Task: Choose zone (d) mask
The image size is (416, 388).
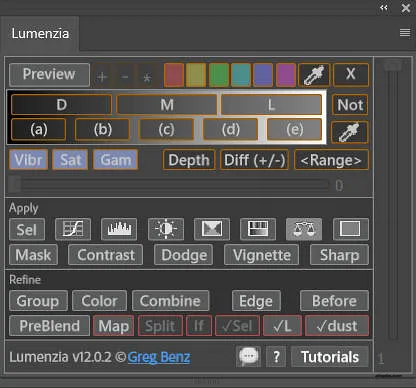Action: click(x=231, y=129)
